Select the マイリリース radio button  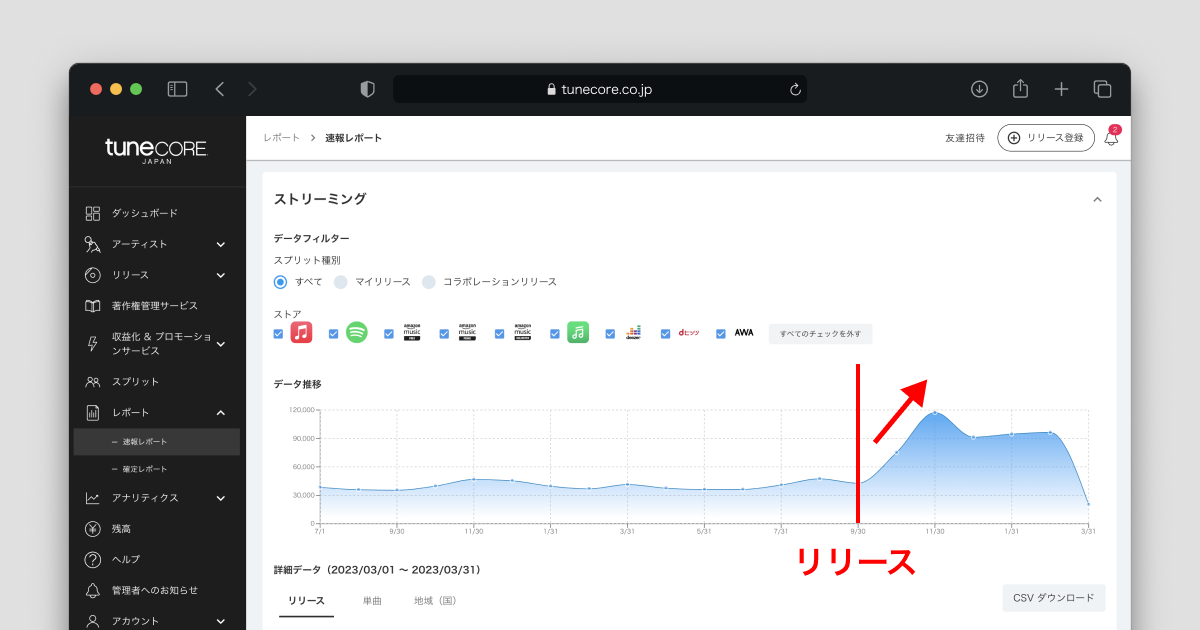tap(340, 282)
